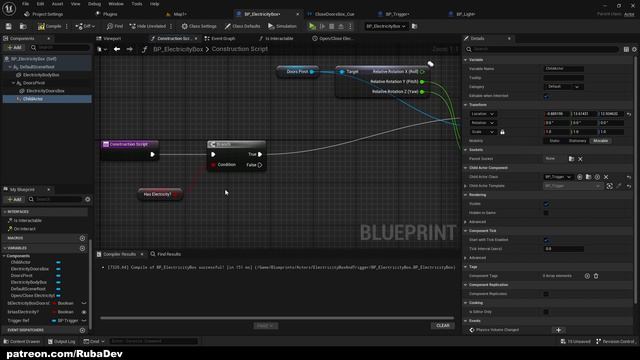
Task: Toggle the Component Replicates checkbox
Action: click(x=546, y=294)
